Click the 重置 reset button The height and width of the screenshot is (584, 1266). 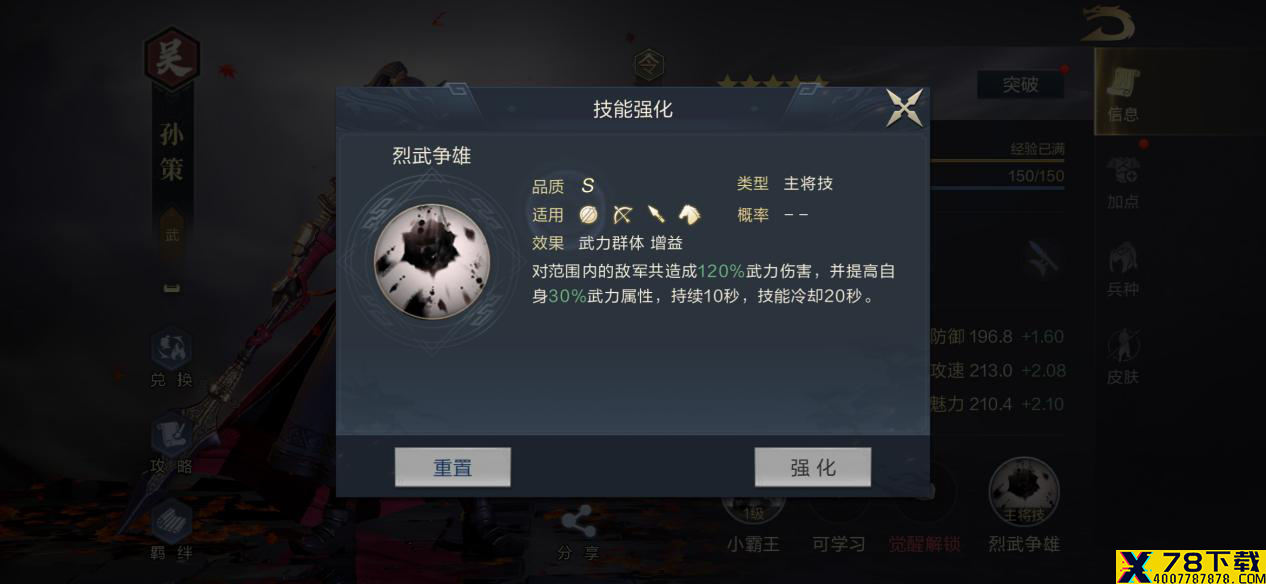[x=452, y=467]
